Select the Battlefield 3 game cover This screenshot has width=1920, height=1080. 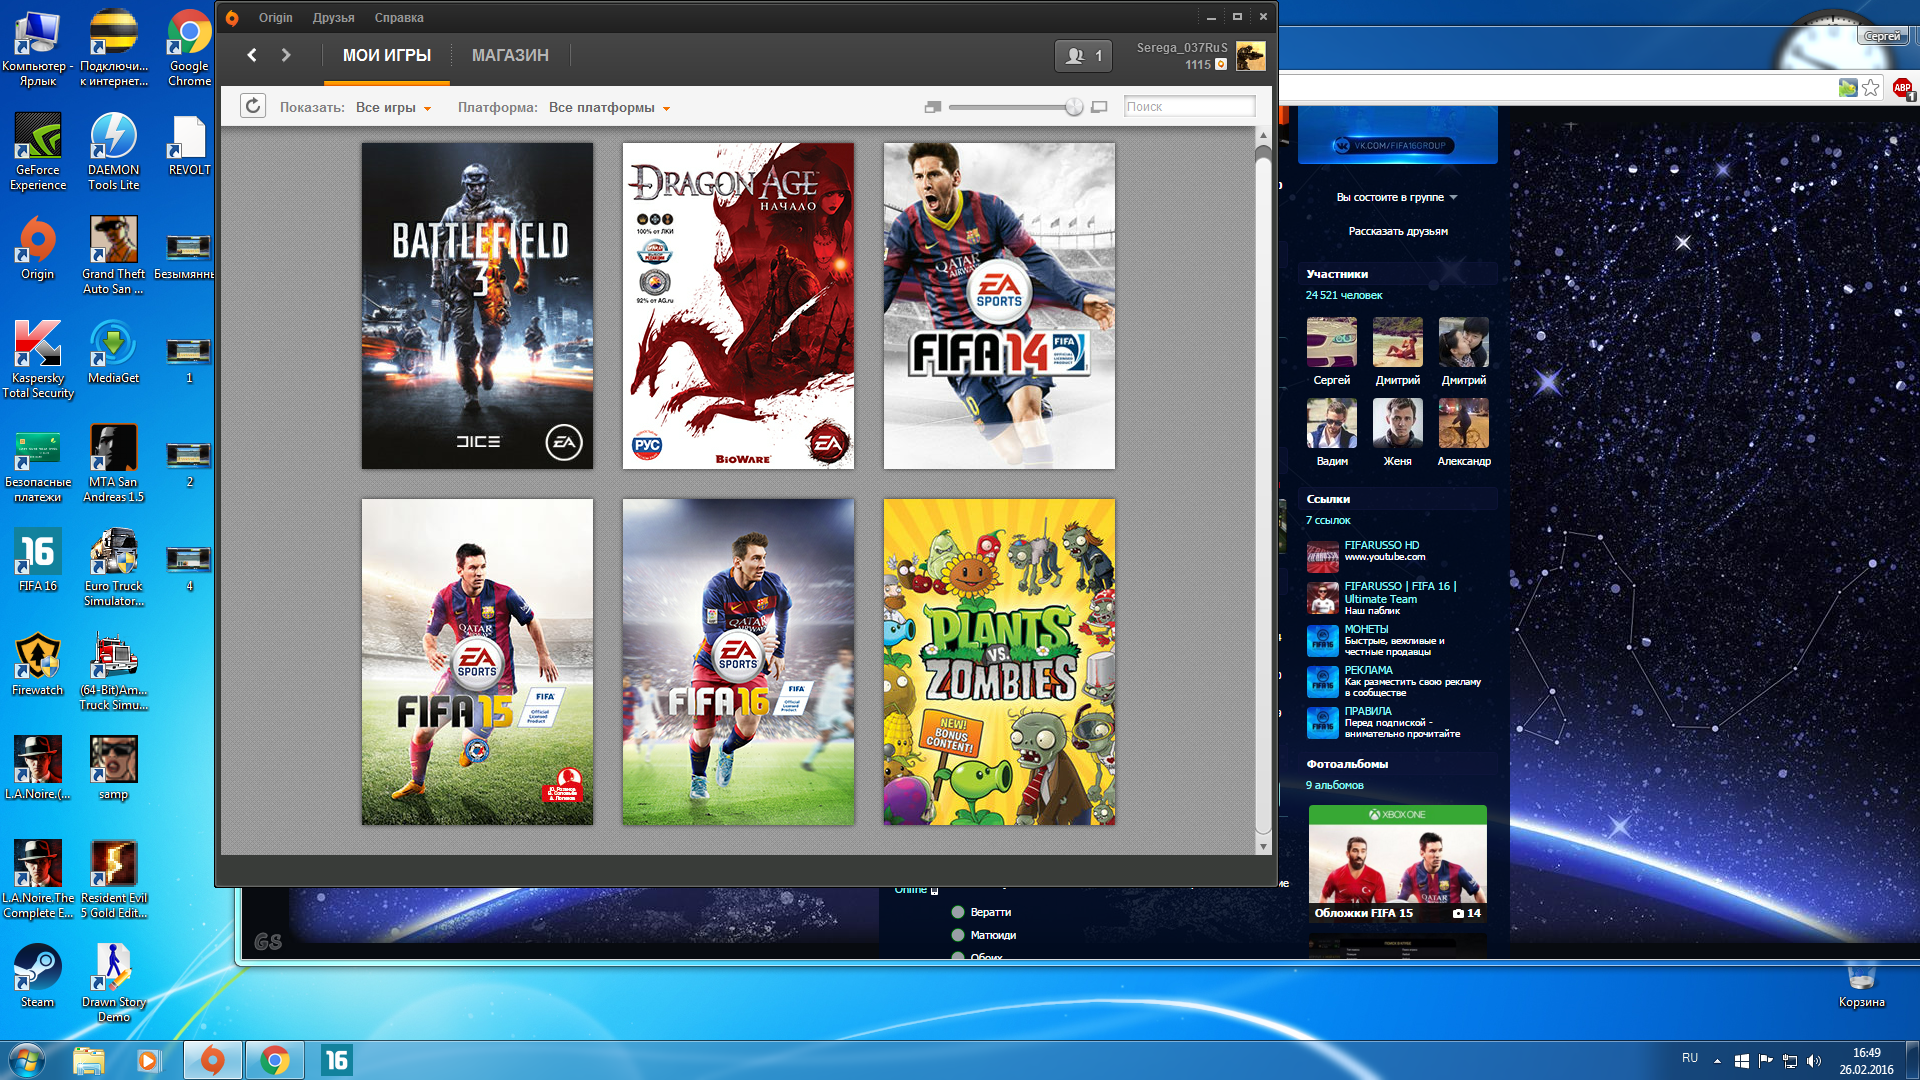[x=477, y=306]
